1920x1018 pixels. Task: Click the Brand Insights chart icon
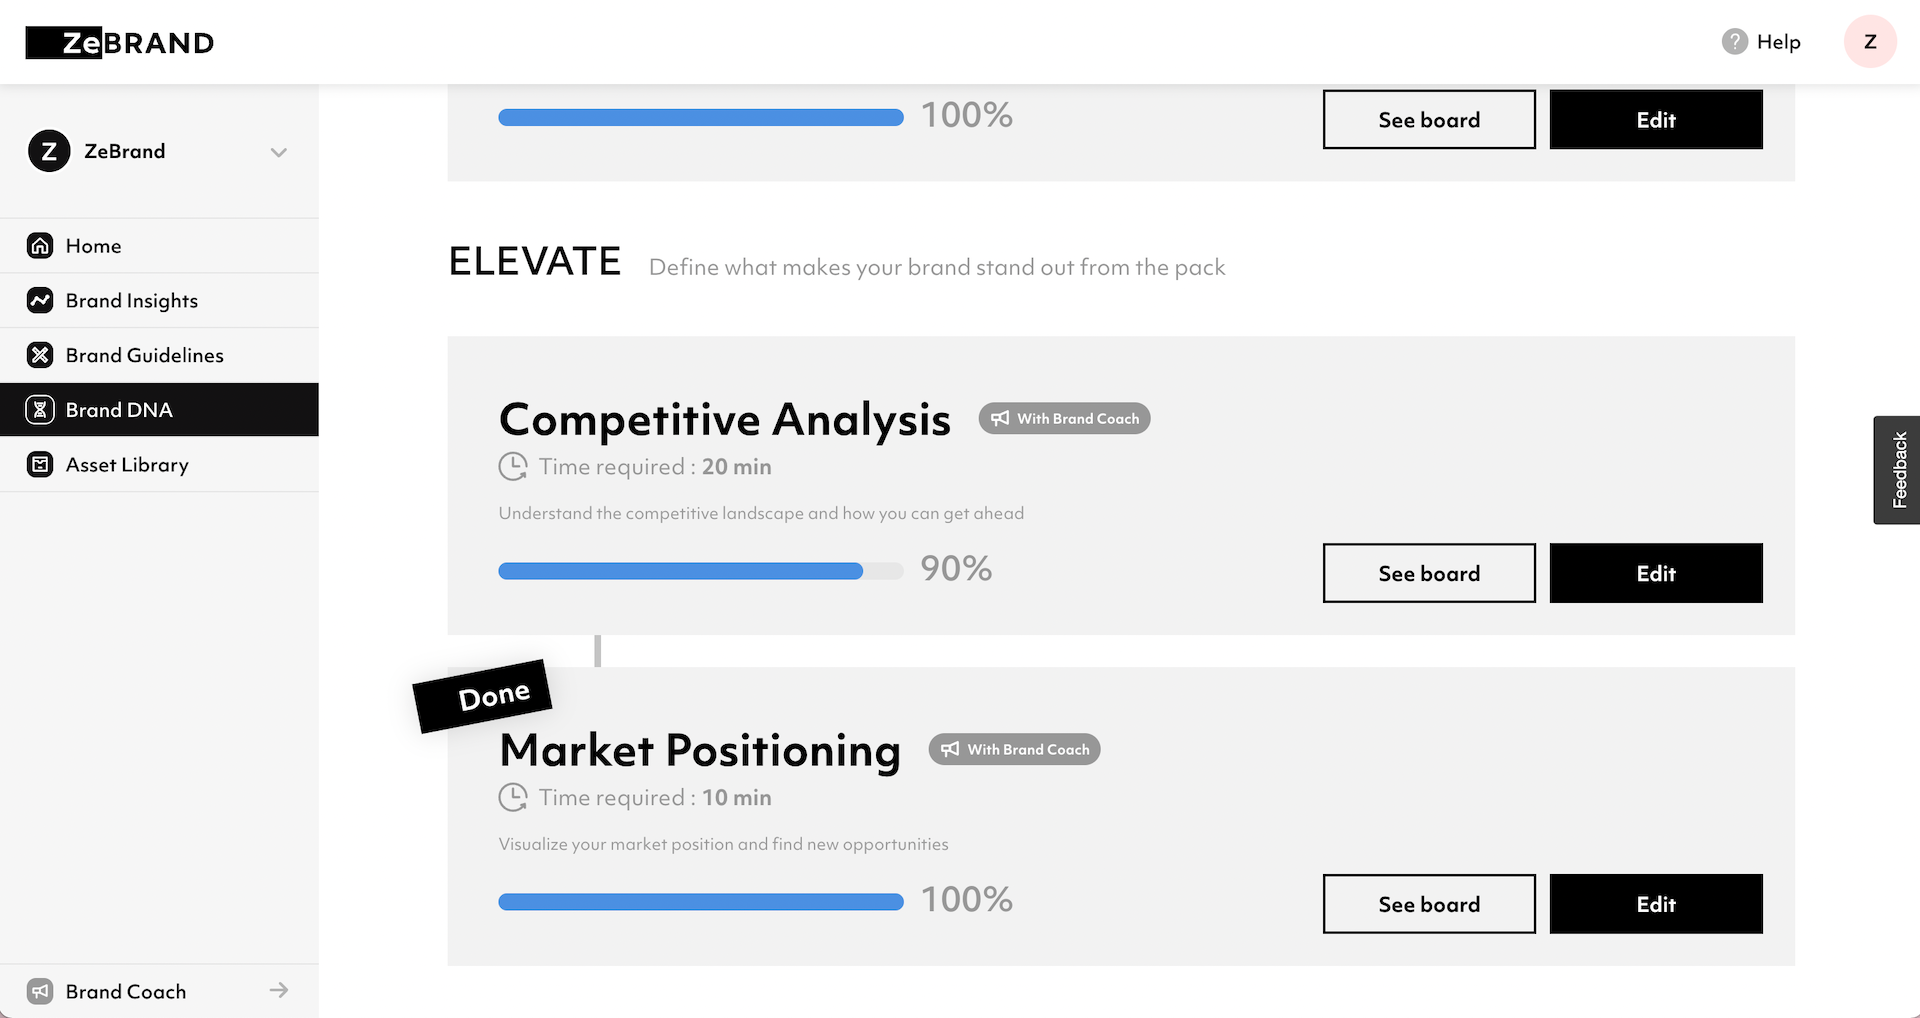coord(40,301)
